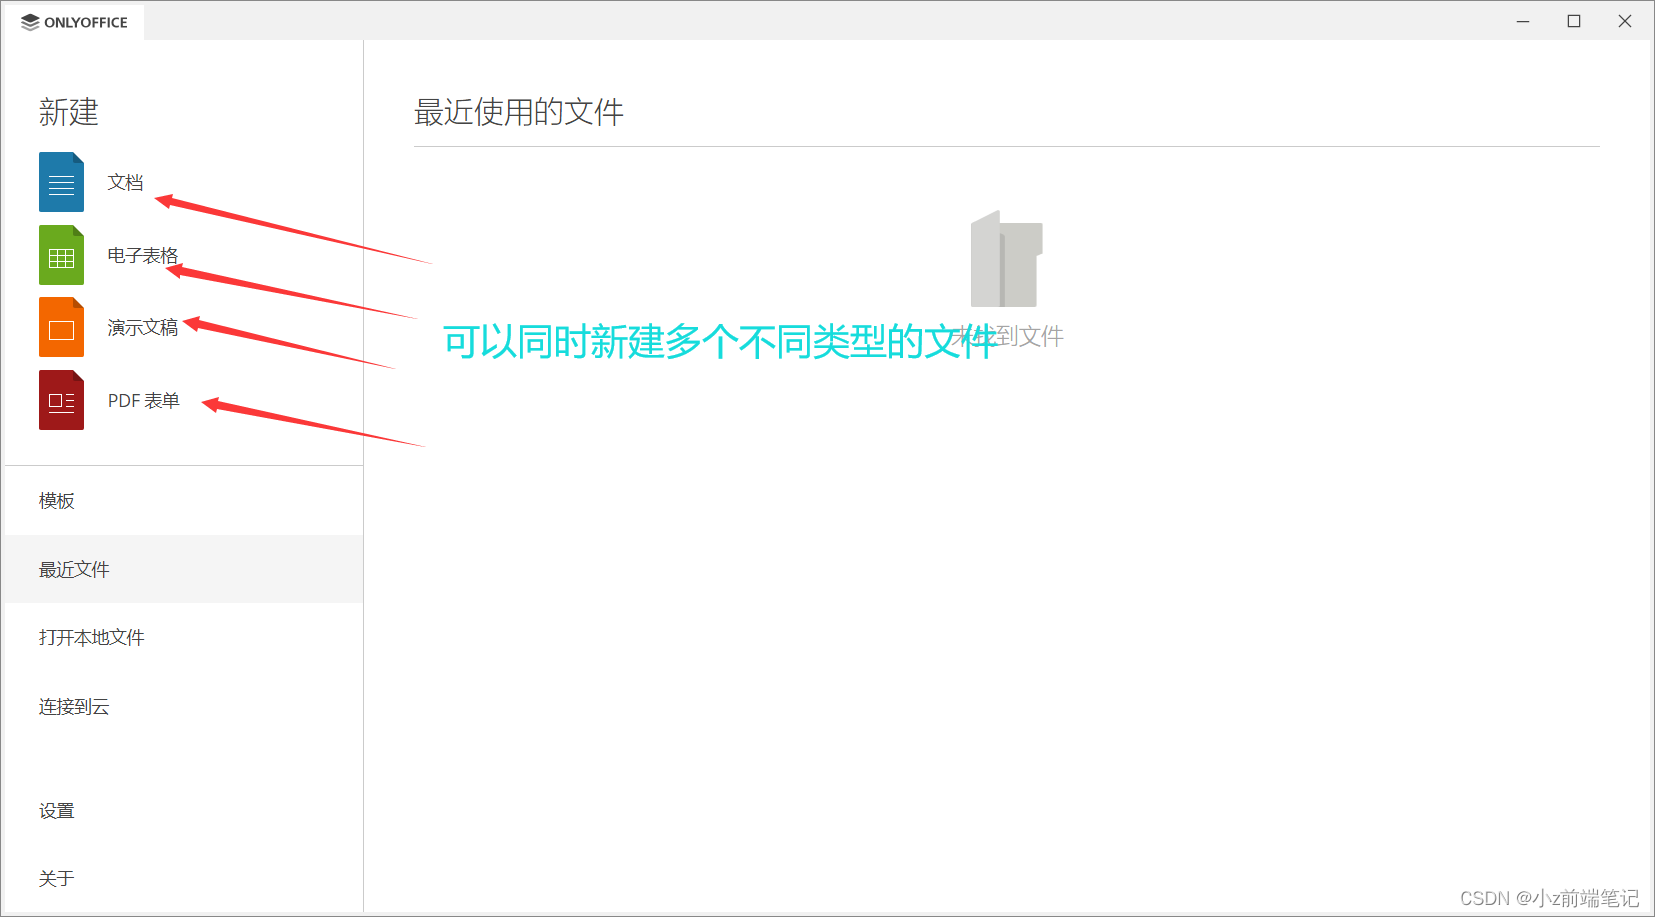This screenshot has height=917, width=1655.
Task: Close the ONLYOFFICE window
Action: point(1625,21)
